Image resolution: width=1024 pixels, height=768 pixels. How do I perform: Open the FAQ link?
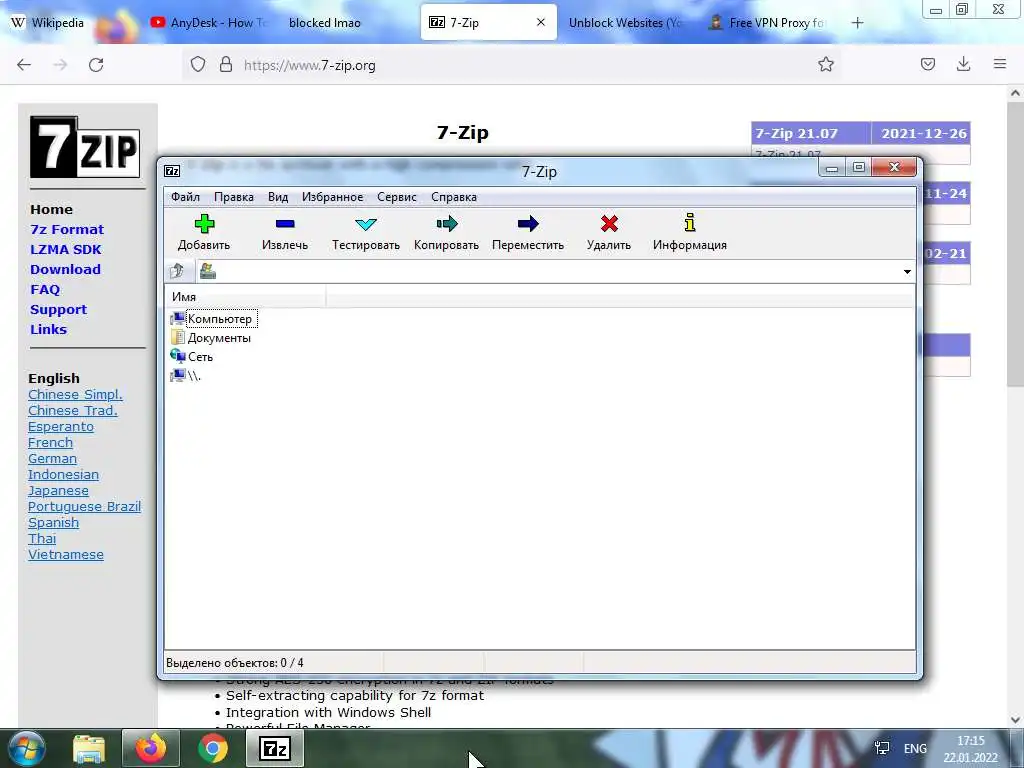pos(44,289)
